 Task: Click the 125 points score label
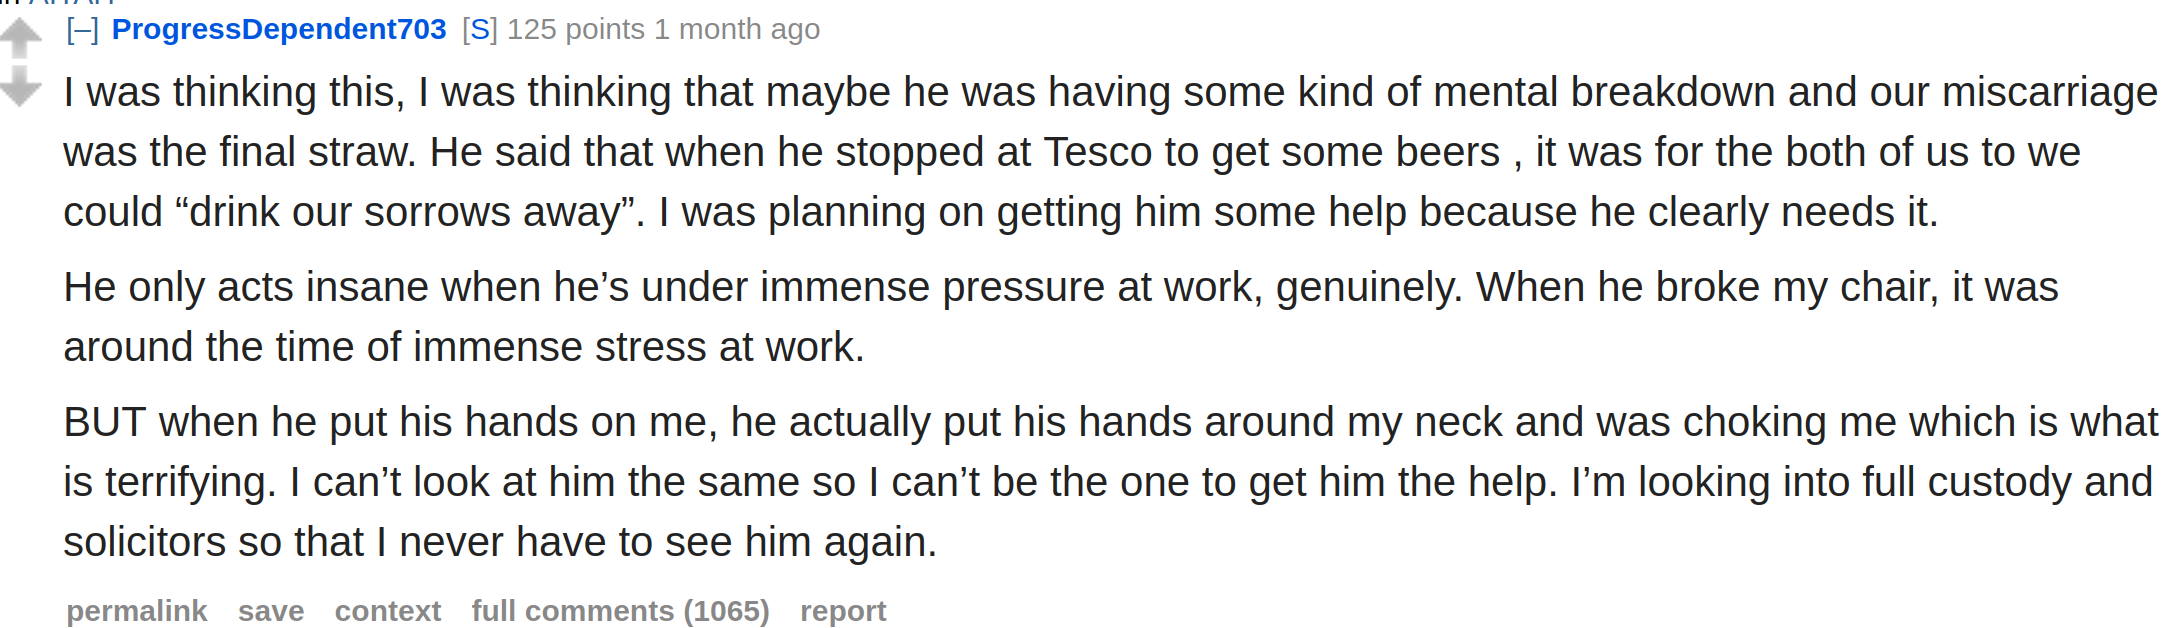576,30
